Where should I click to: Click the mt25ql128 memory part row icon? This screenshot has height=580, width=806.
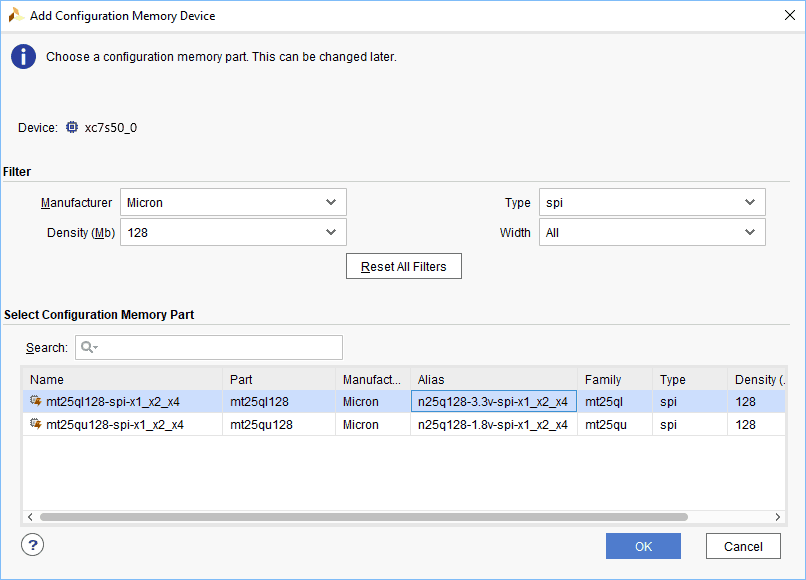pyautogui.click(x=36, y=402)
